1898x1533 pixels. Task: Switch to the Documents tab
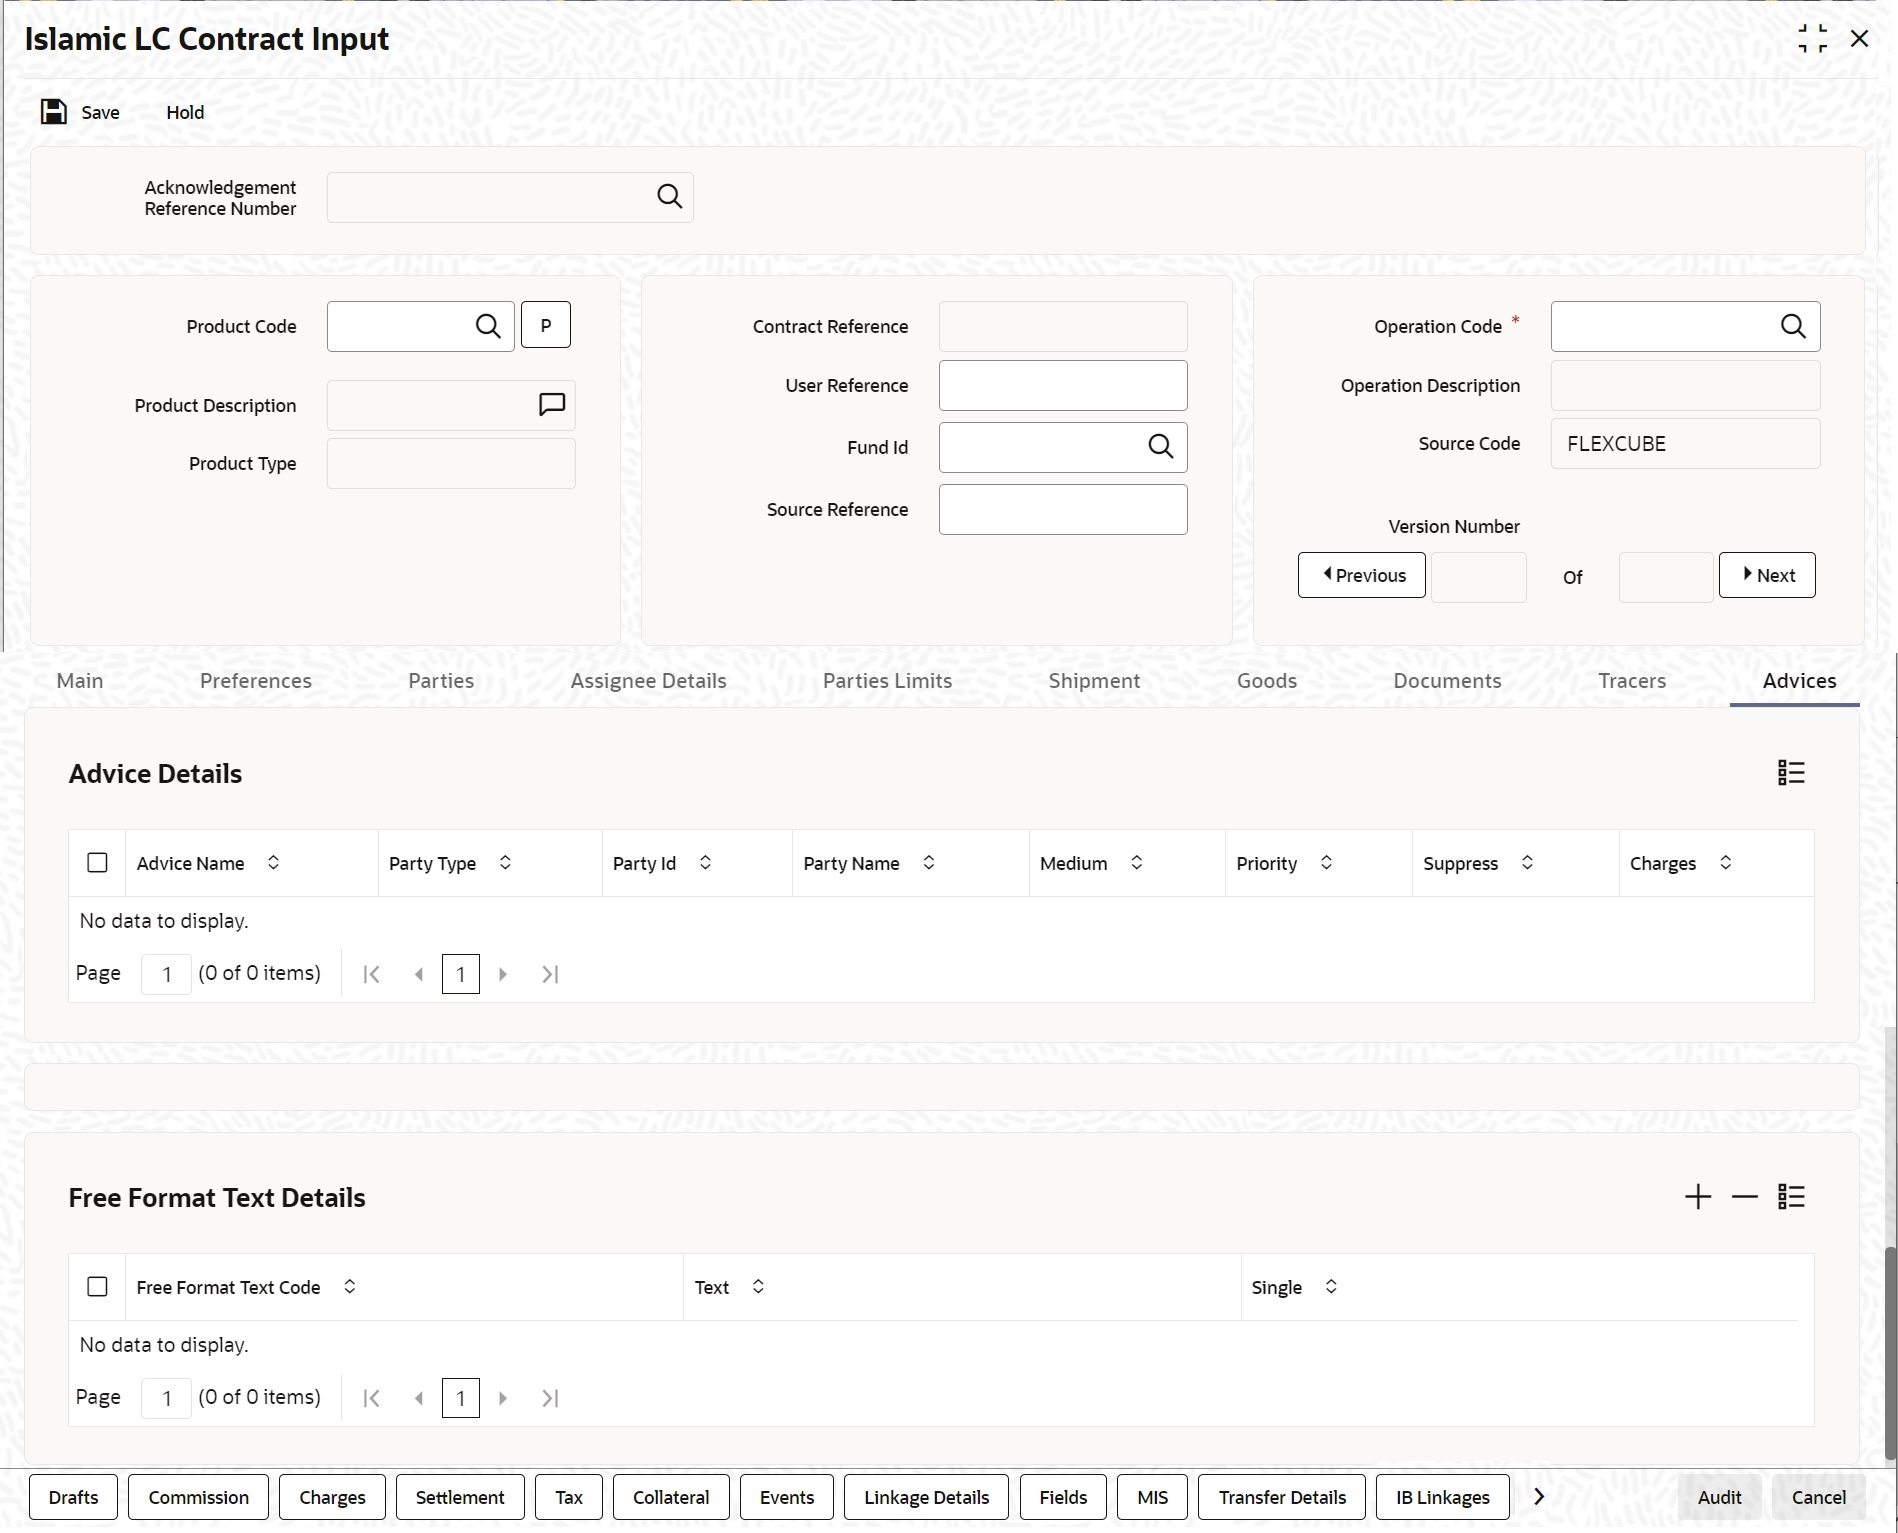point(1447,681)
